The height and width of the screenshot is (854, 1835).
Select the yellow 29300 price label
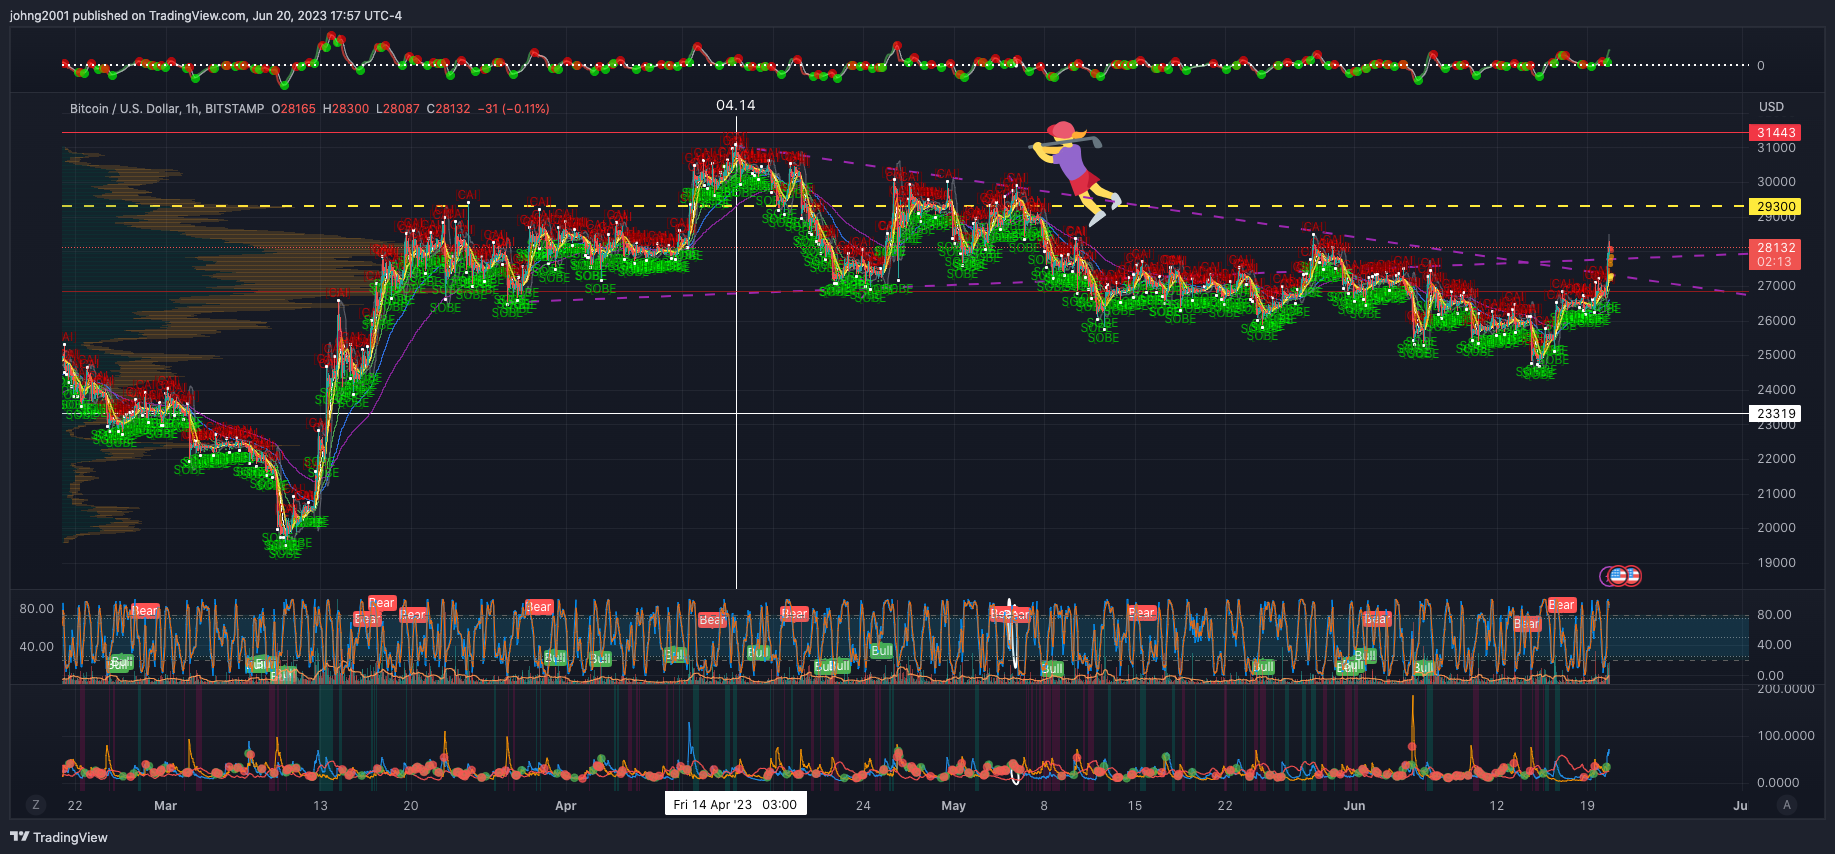[1776, 206]
